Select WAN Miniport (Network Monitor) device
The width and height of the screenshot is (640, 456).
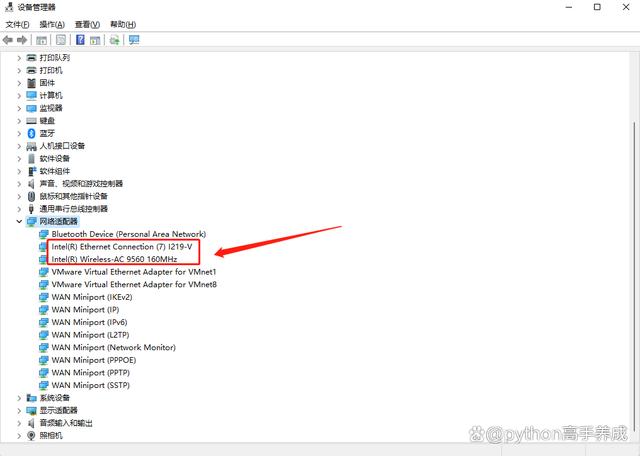coord(113,347)
